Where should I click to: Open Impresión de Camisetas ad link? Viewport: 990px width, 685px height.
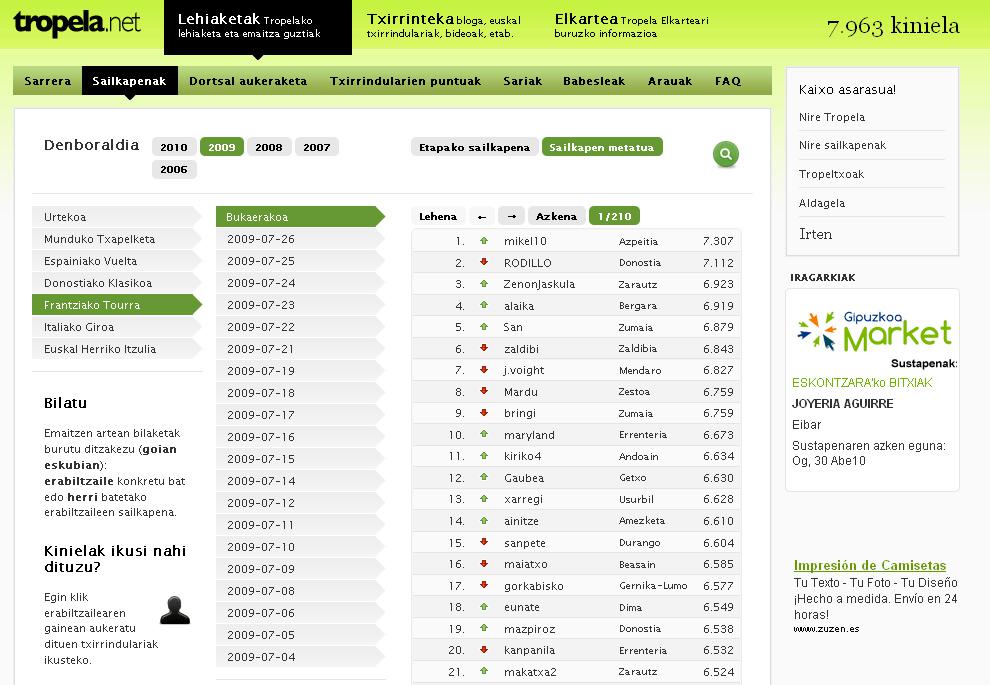869,566
